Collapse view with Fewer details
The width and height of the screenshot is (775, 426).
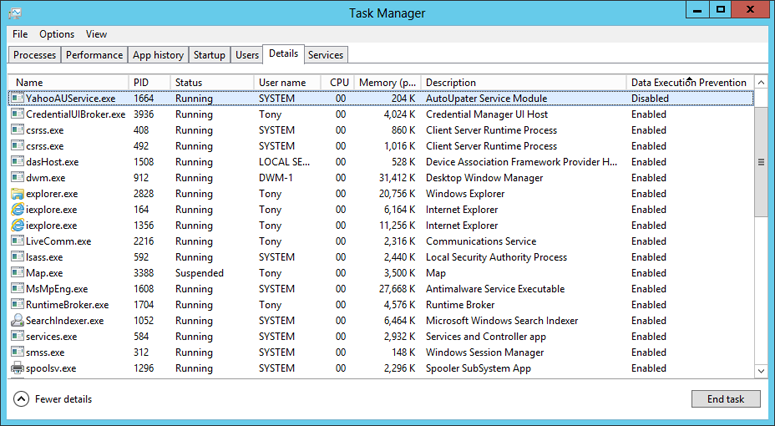[x=53, y=399]
